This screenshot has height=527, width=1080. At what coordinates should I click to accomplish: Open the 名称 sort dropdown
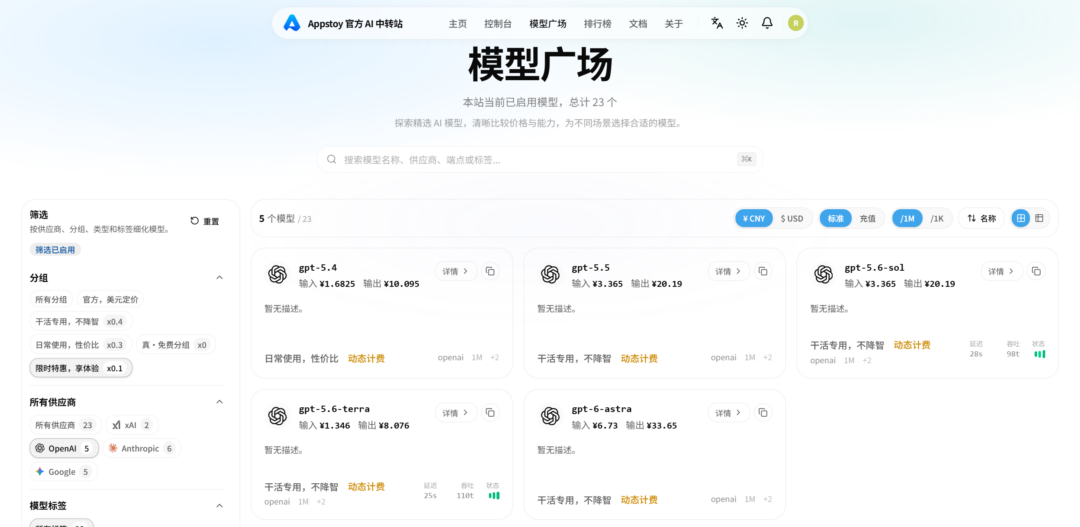982,218
